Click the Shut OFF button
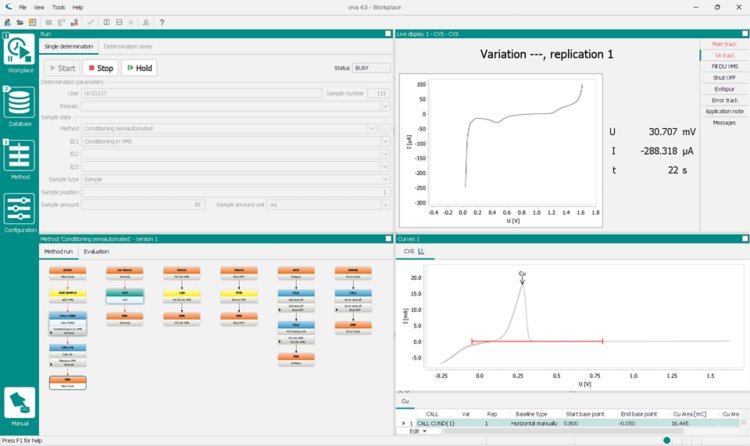750x446 pixels. coord(724,78)
